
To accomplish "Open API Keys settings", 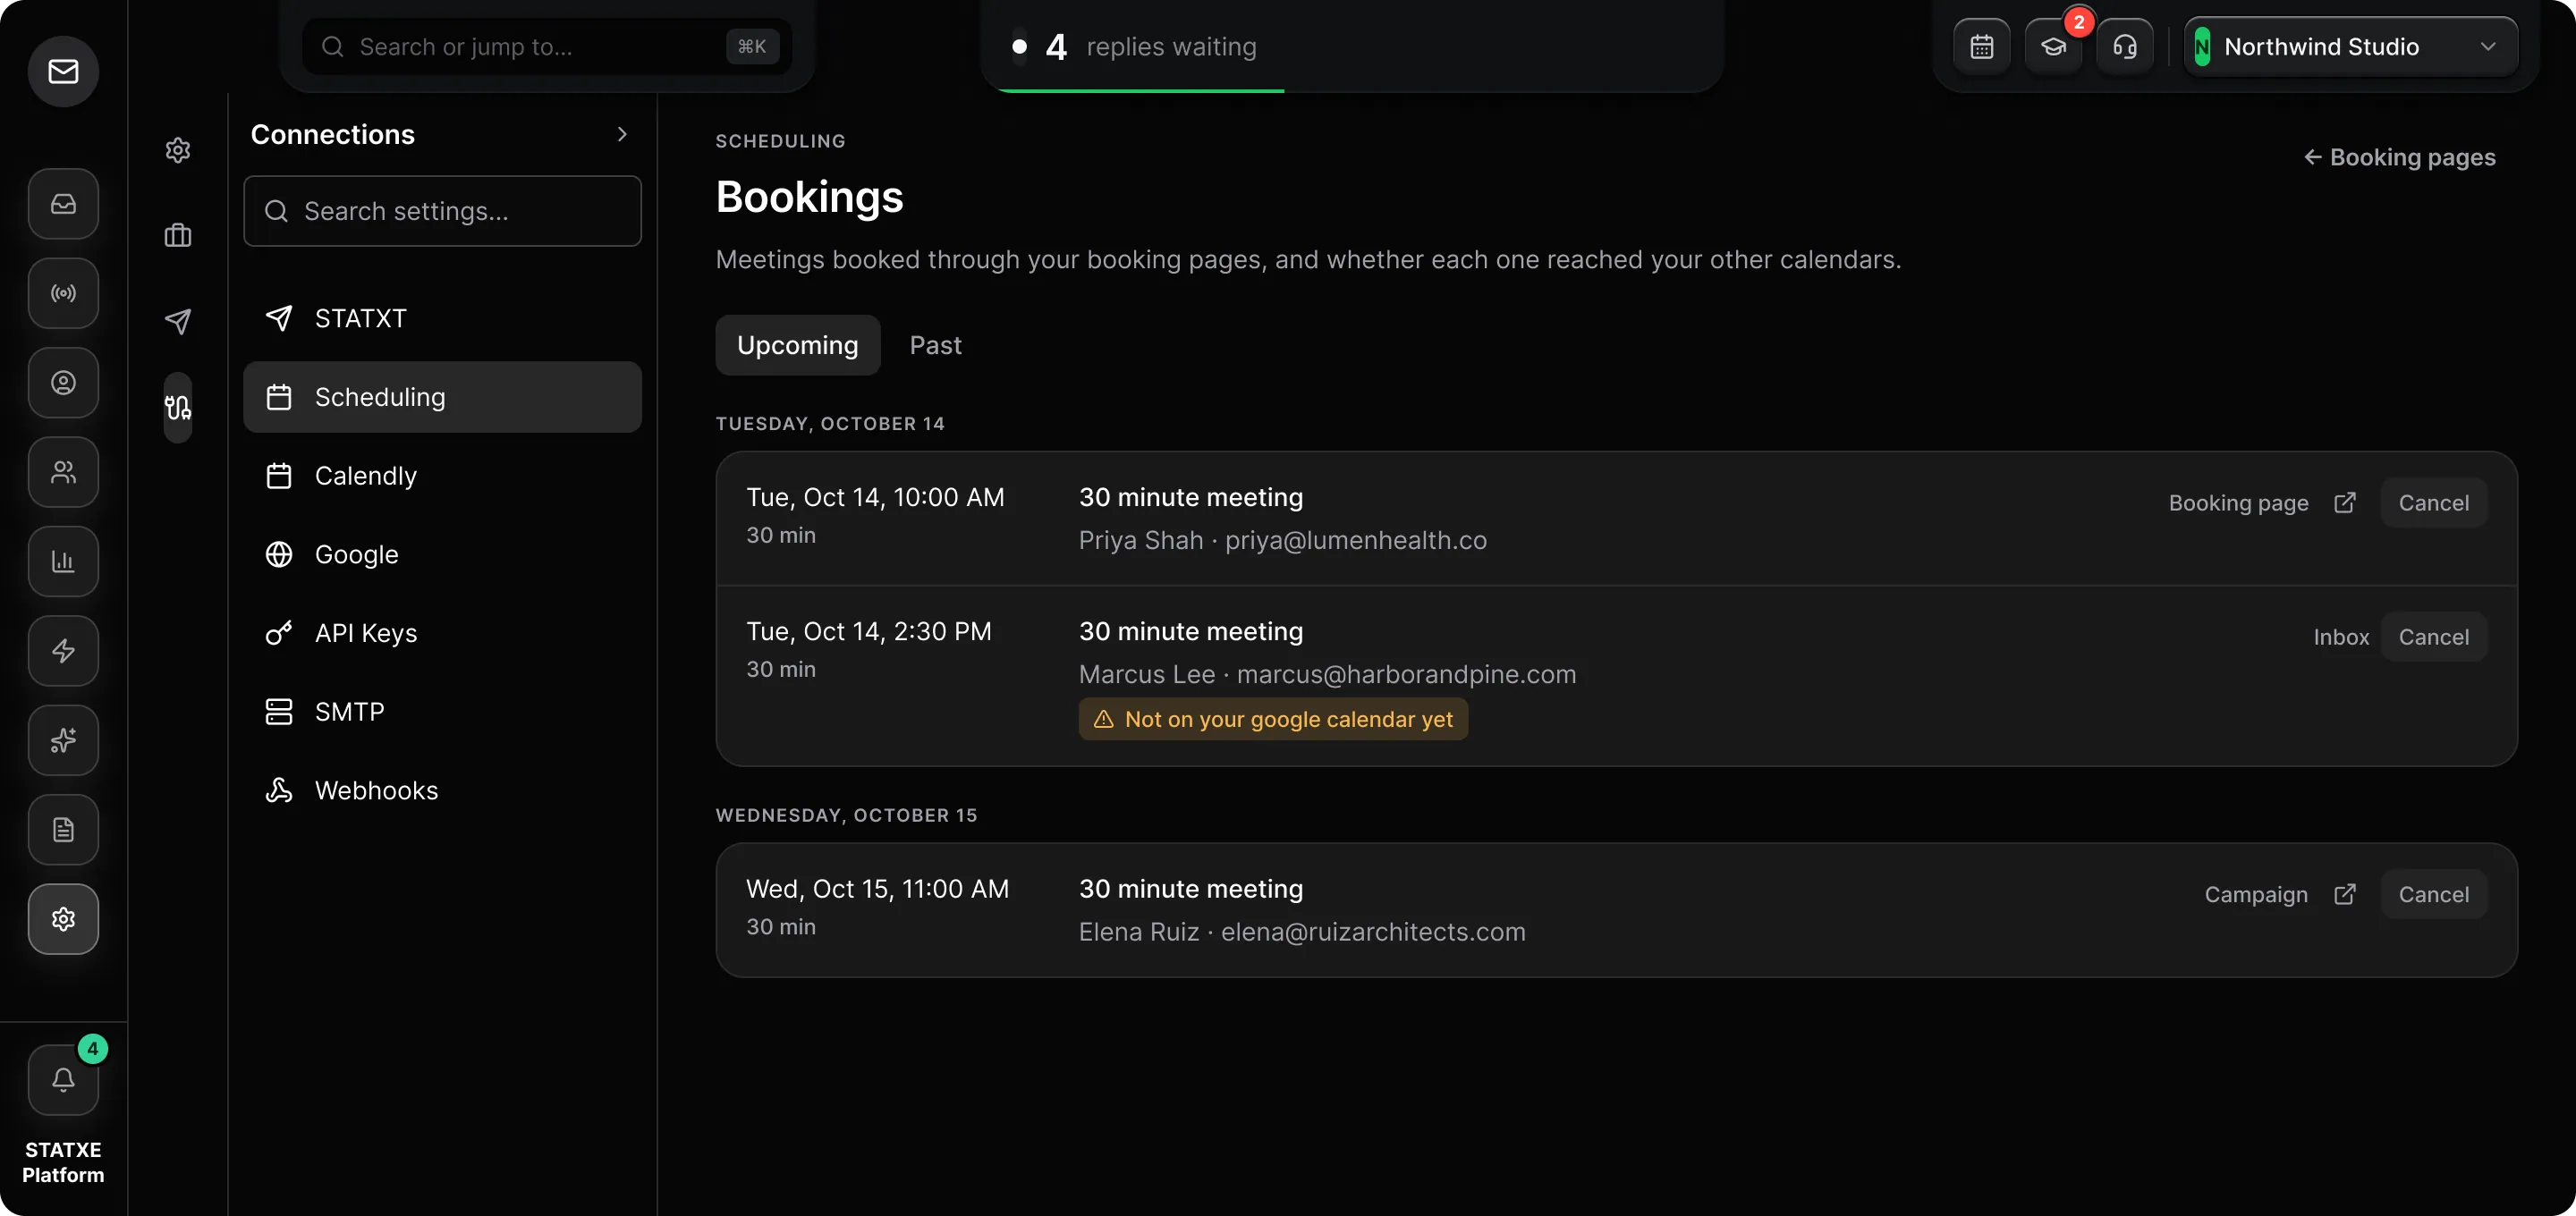I will click(x=442, y=633).
